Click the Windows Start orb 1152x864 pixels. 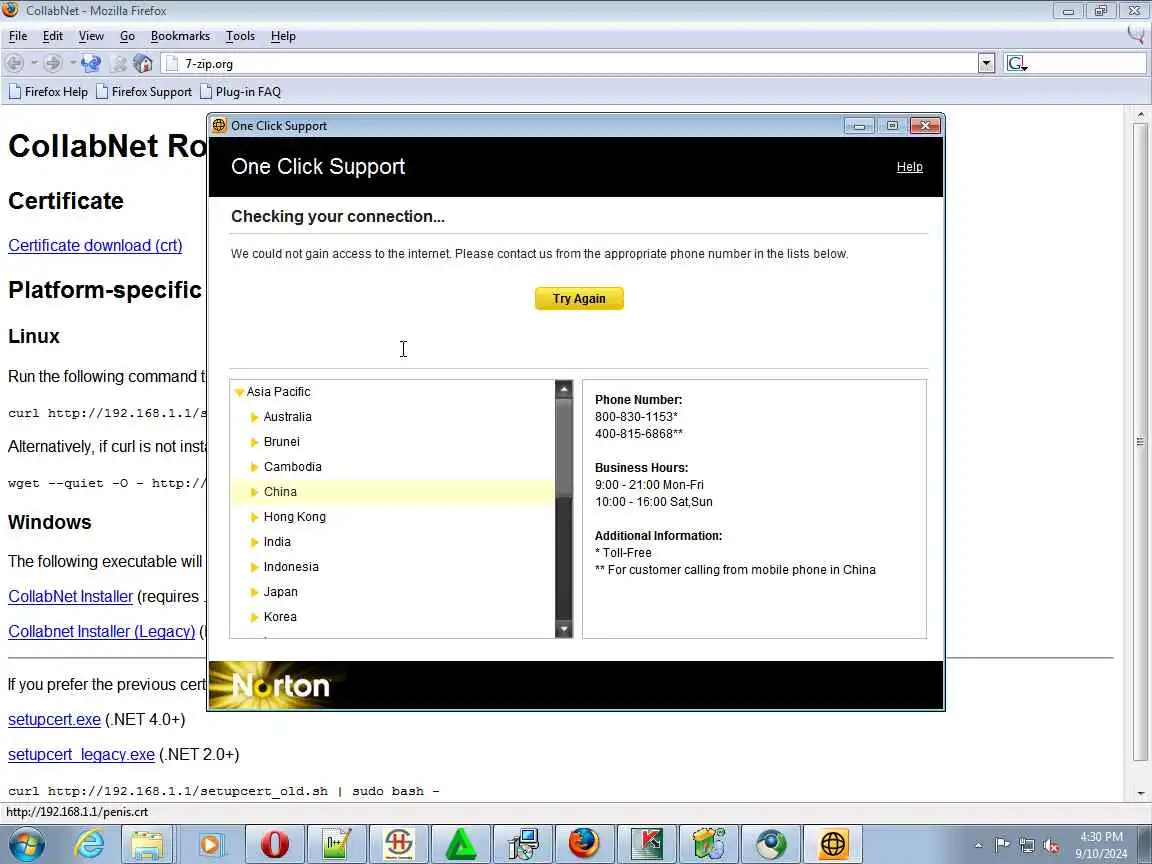point(27,844)
